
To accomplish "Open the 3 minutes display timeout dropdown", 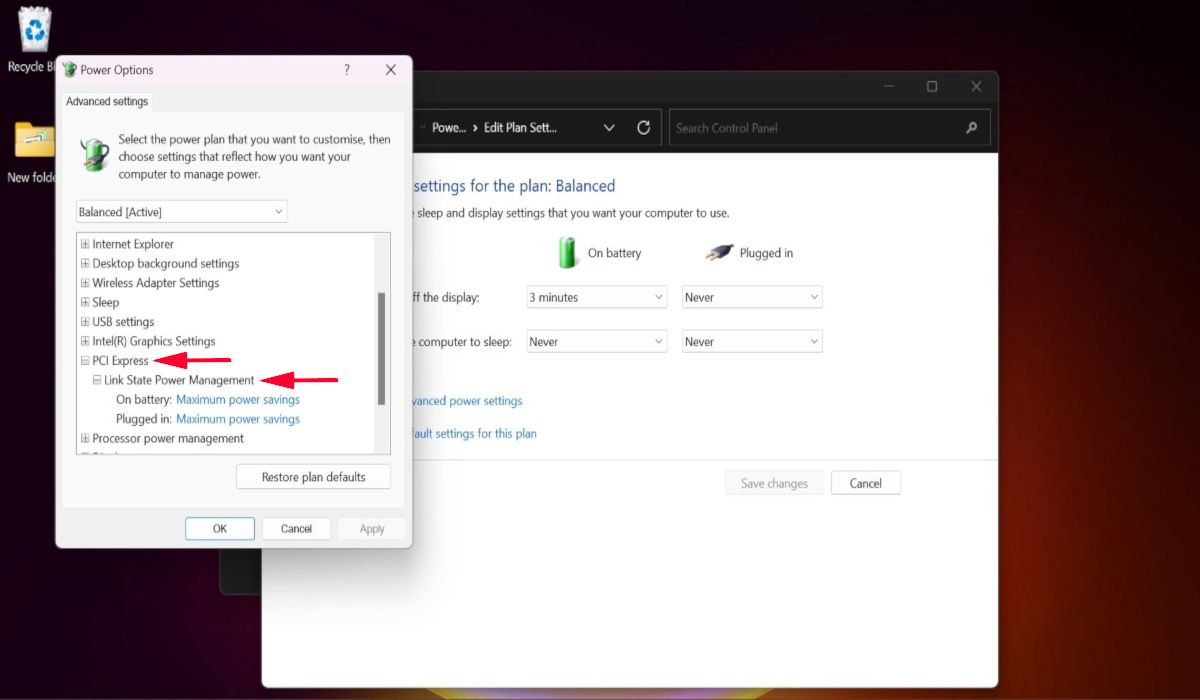I will coord(596,296).
